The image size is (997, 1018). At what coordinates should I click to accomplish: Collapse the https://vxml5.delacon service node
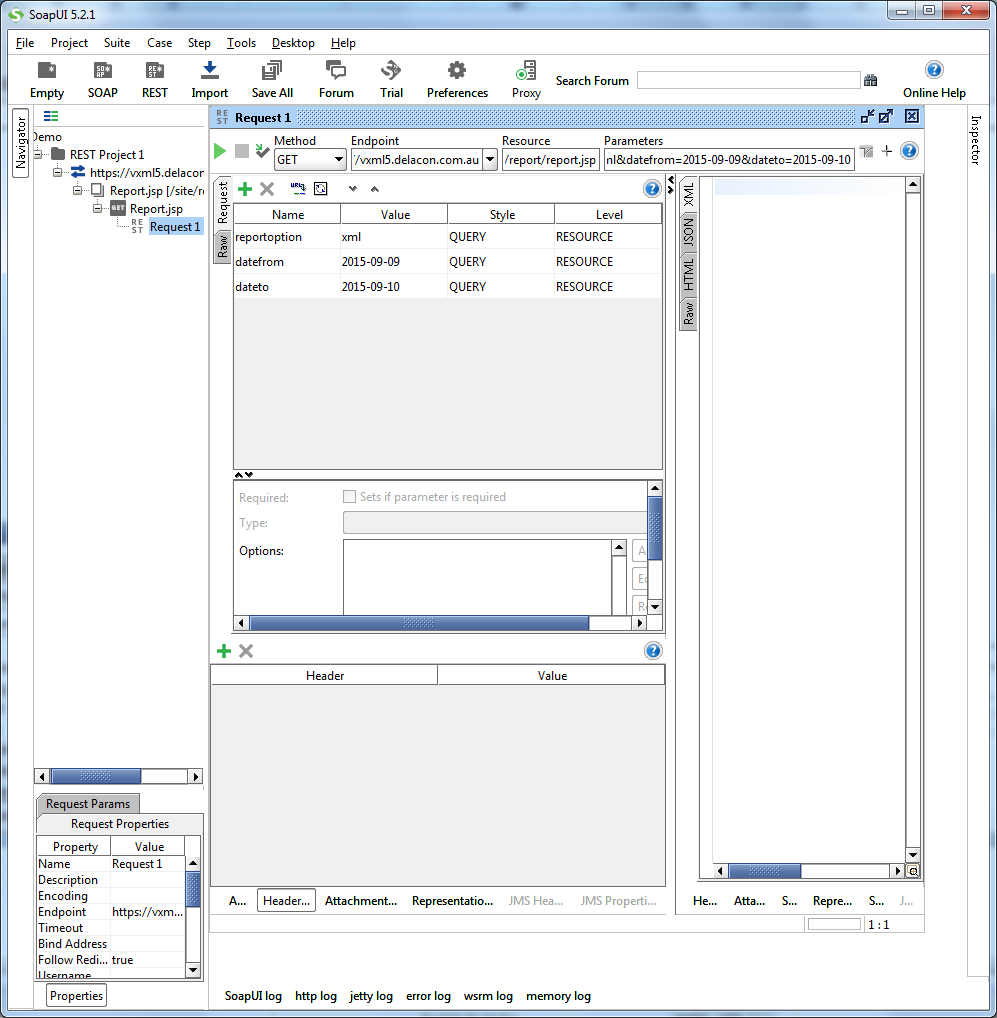pyautogui.click(x=58, y=173)
